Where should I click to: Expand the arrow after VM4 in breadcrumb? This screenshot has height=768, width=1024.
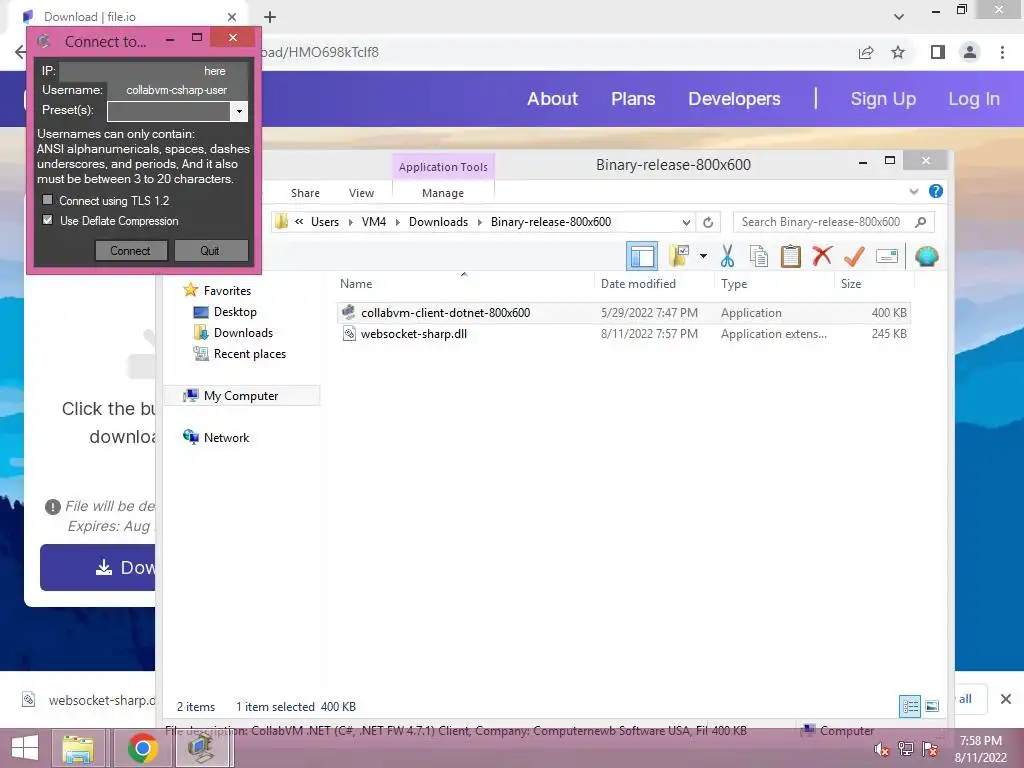coord(397,222)
